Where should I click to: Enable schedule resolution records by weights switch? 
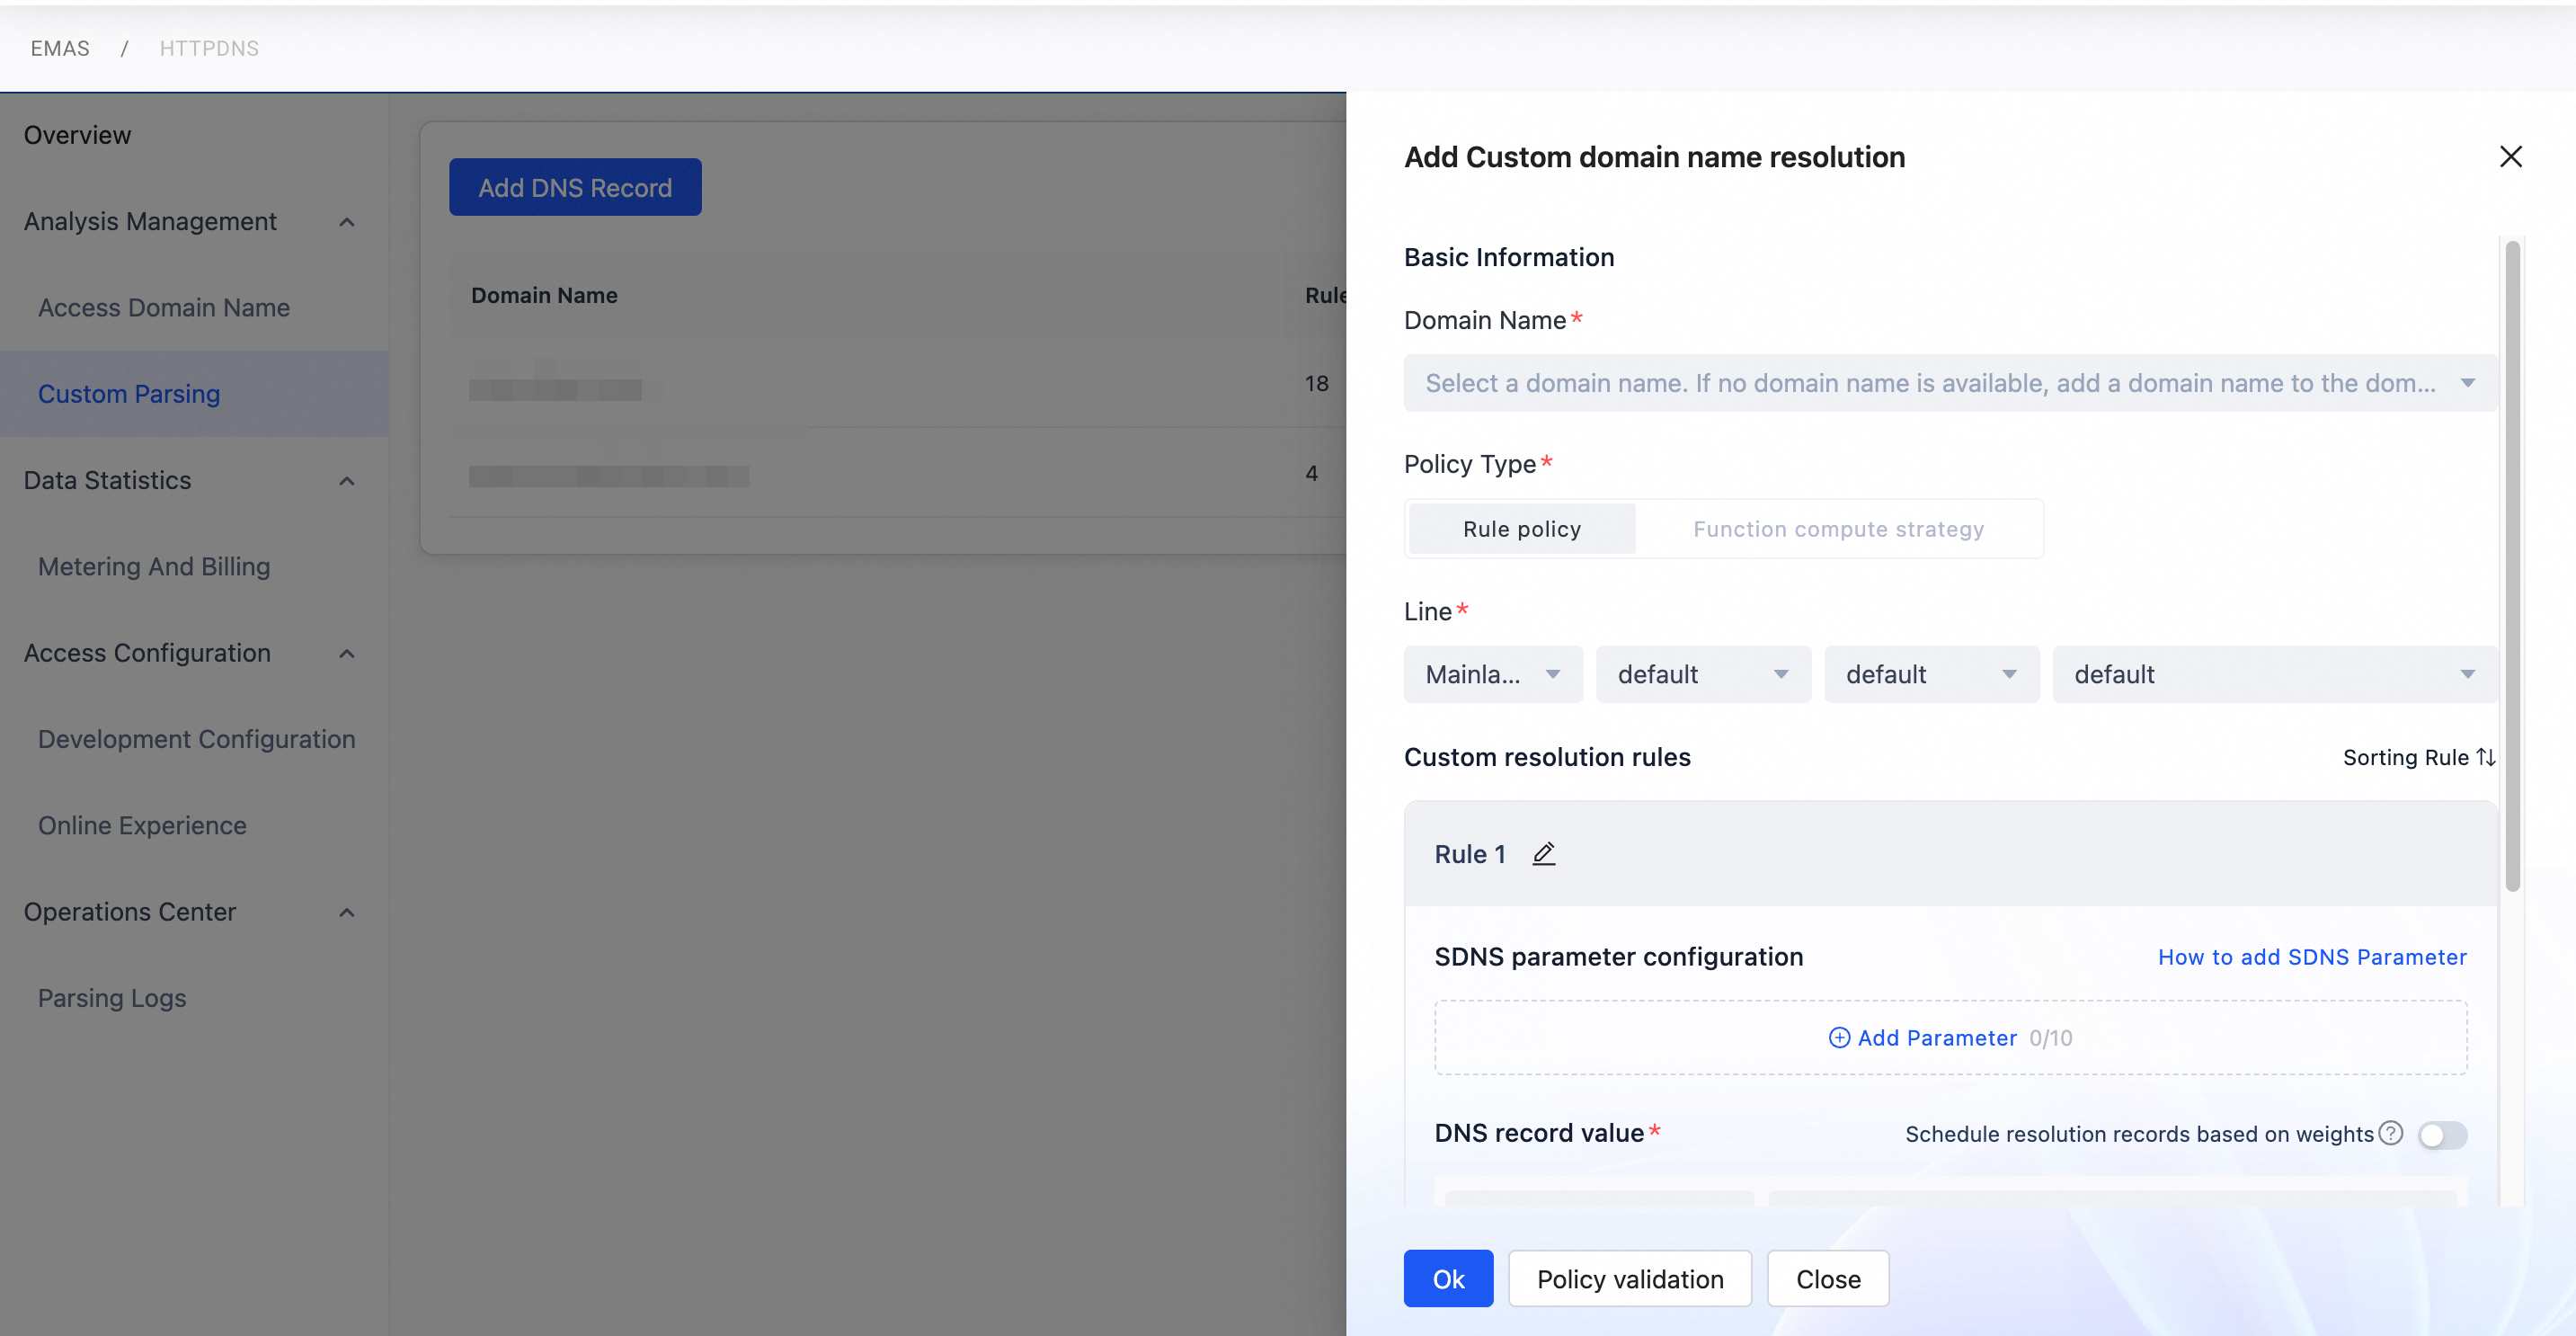2442,1135
